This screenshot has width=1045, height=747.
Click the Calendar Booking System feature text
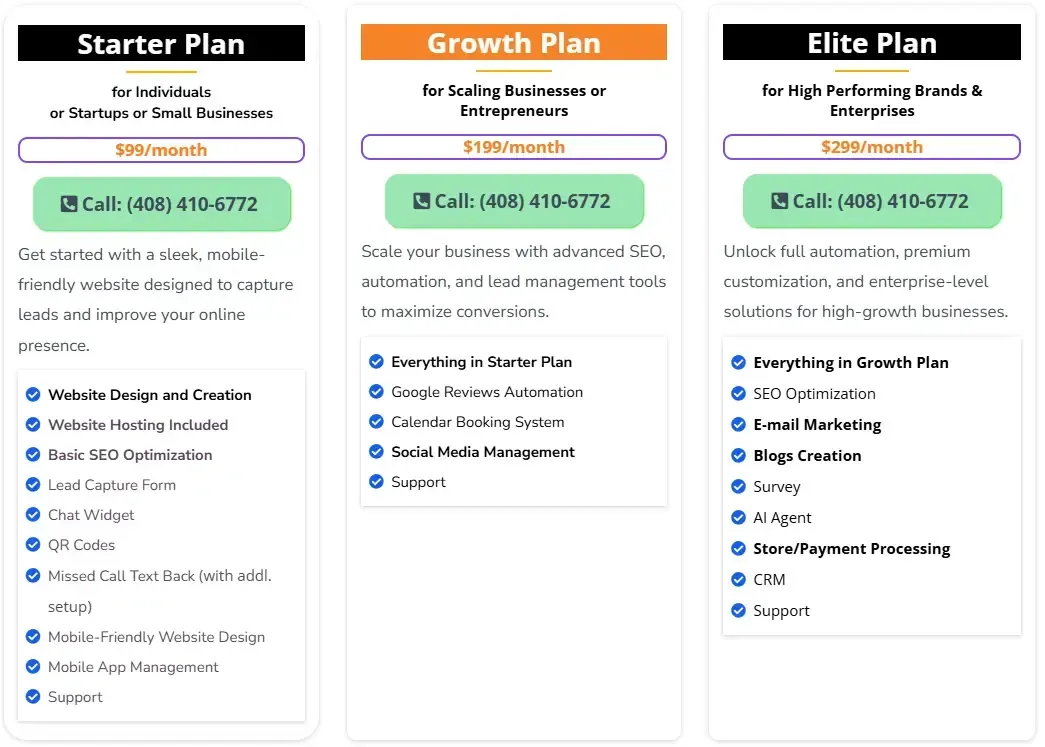[478, 422]
